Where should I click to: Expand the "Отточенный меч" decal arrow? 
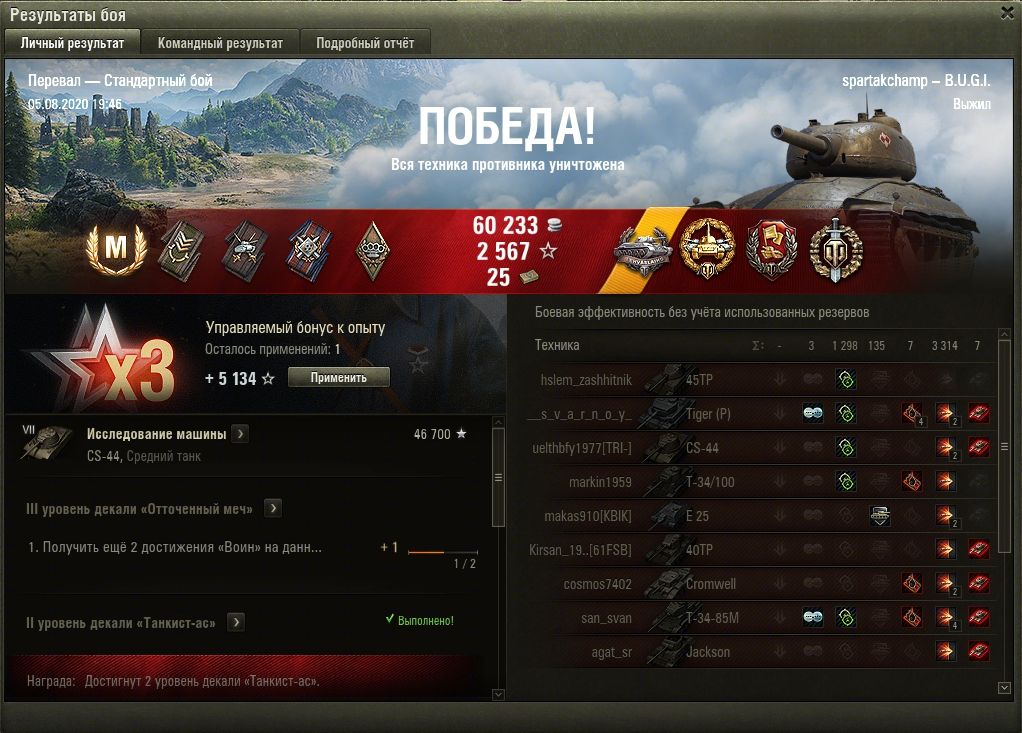(273, 508)
